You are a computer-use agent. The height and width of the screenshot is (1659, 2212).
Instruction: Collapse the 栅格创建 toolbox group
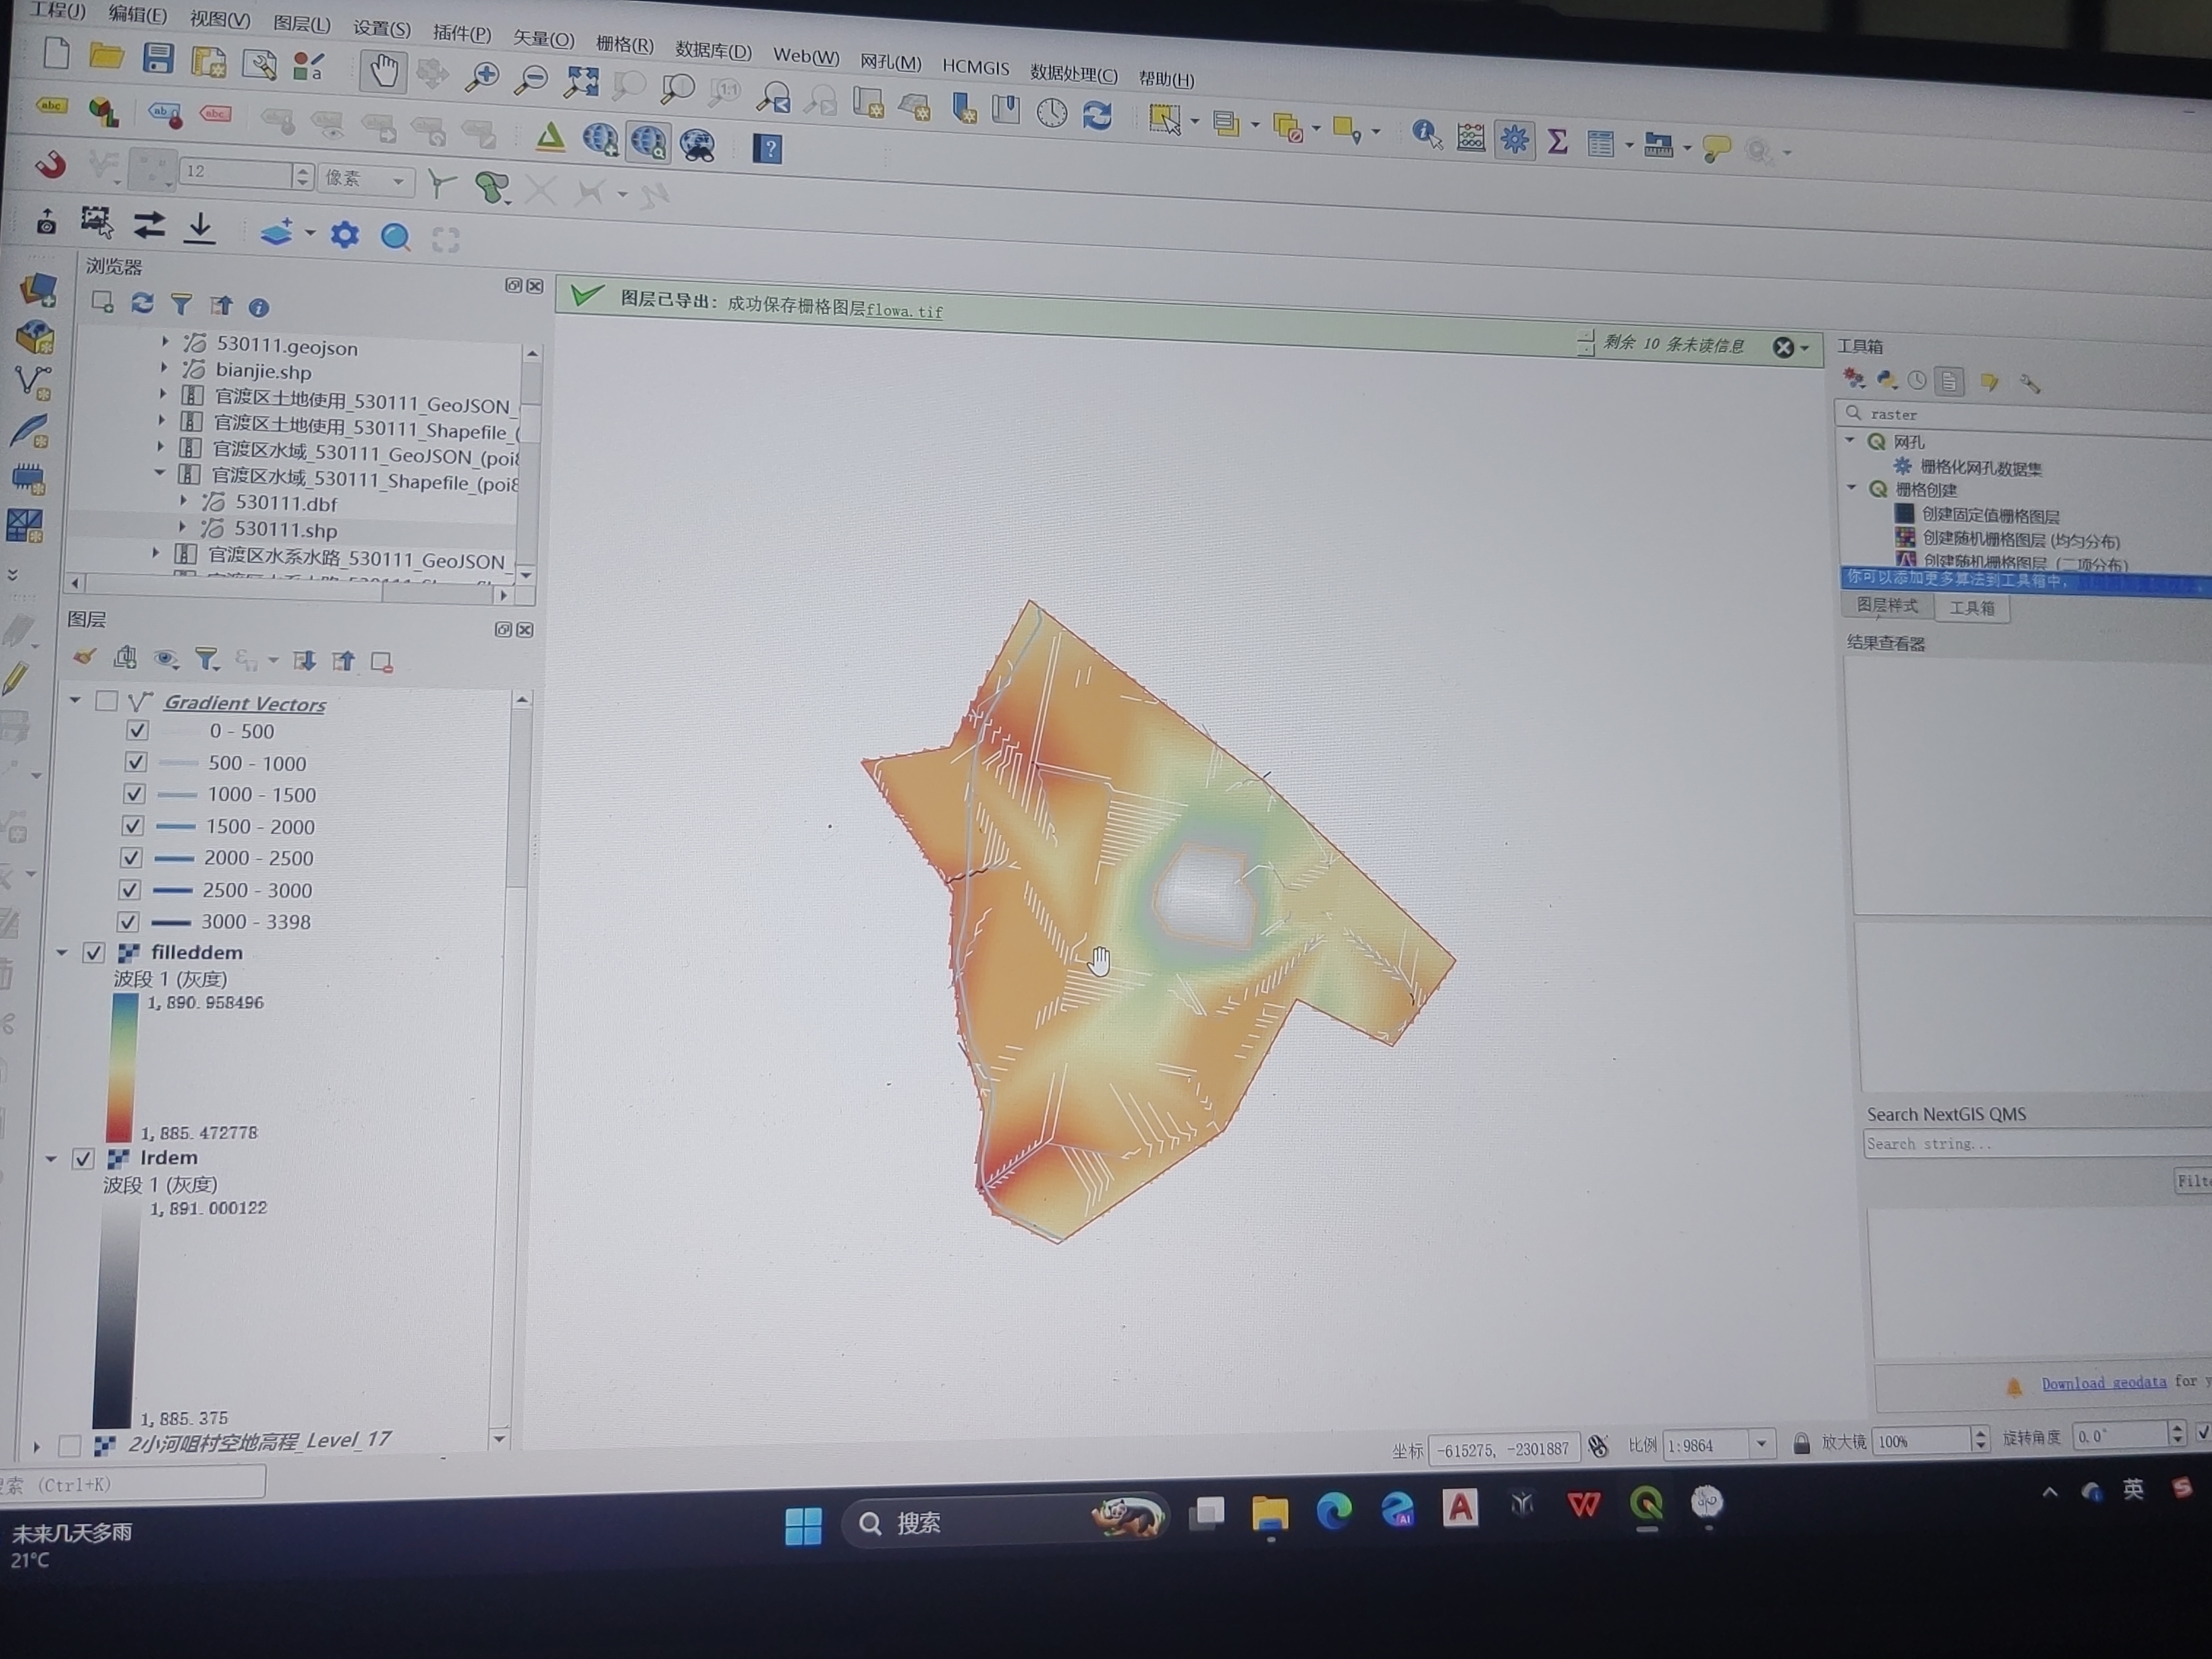[1852, 487]
